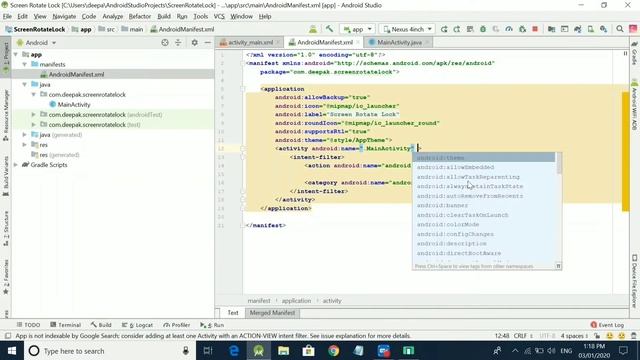Click the Run with Coverage icon

(496, 29)
